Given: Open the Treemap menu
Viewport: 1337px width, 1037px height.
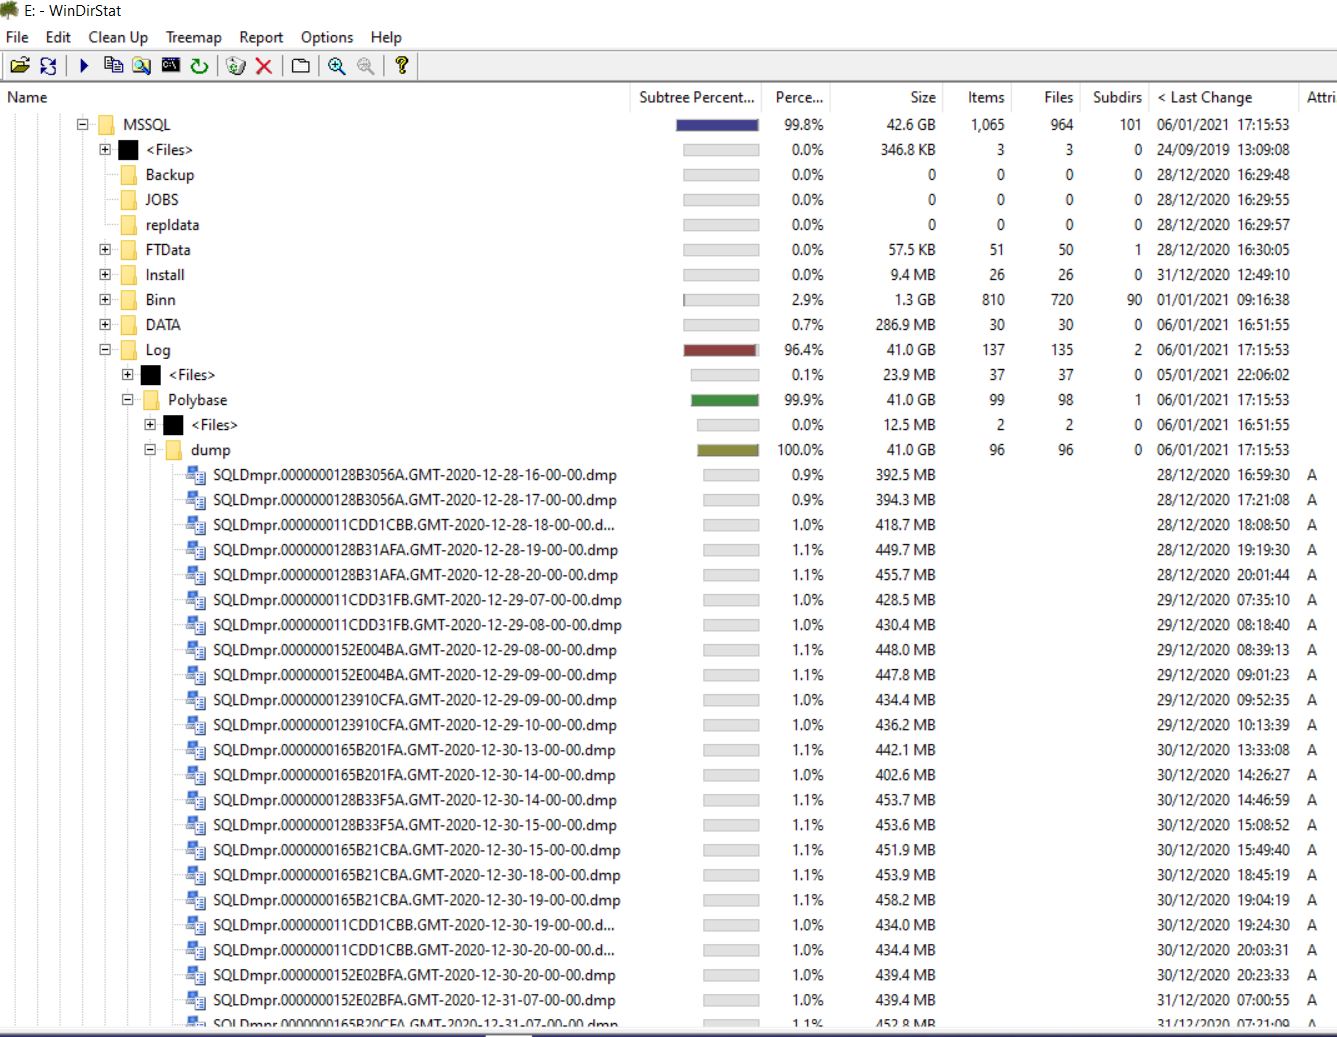Looking at the screenshot, I should coord(193,37).
